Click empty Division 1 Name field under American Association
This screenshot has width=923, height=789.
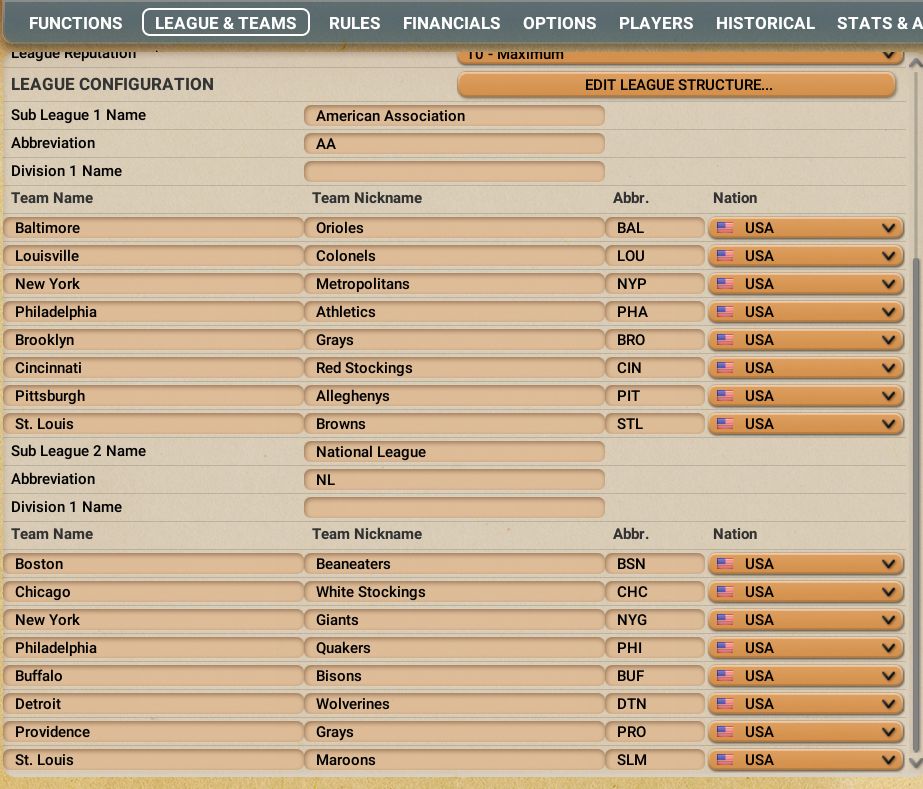click(454, 171)
